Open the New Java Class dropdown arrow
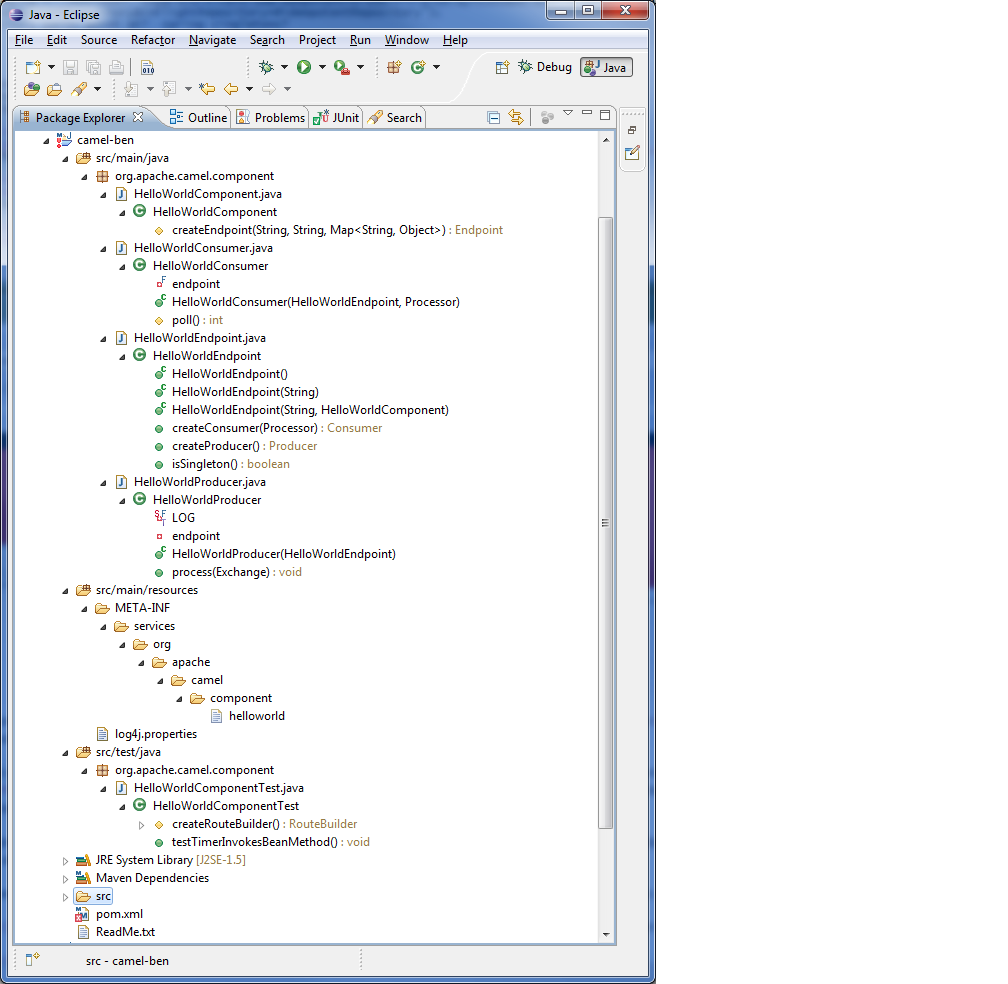The width and height of the screenshot is (1008, 984). tap(436, 67)
